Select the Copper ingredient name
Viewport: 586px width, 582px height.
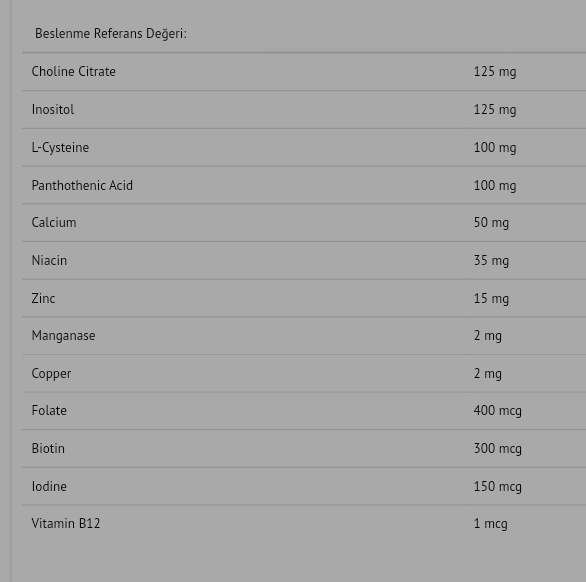pyautogui.click(x=51, y=373)
